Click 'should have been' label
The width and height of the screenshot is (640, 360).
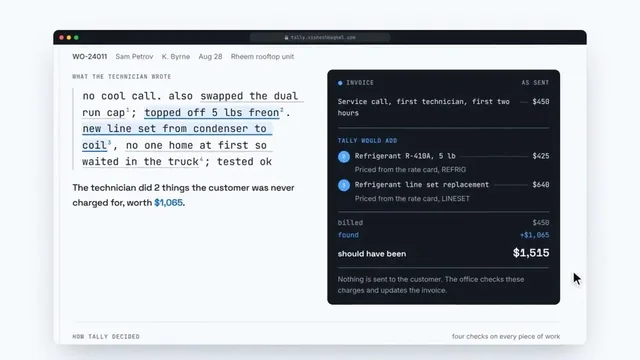click(x=372, y=254)
